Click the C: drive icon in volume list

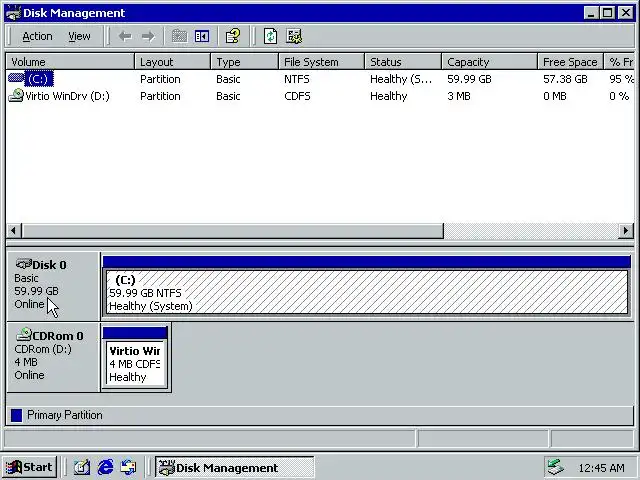[x=16, y=78]
